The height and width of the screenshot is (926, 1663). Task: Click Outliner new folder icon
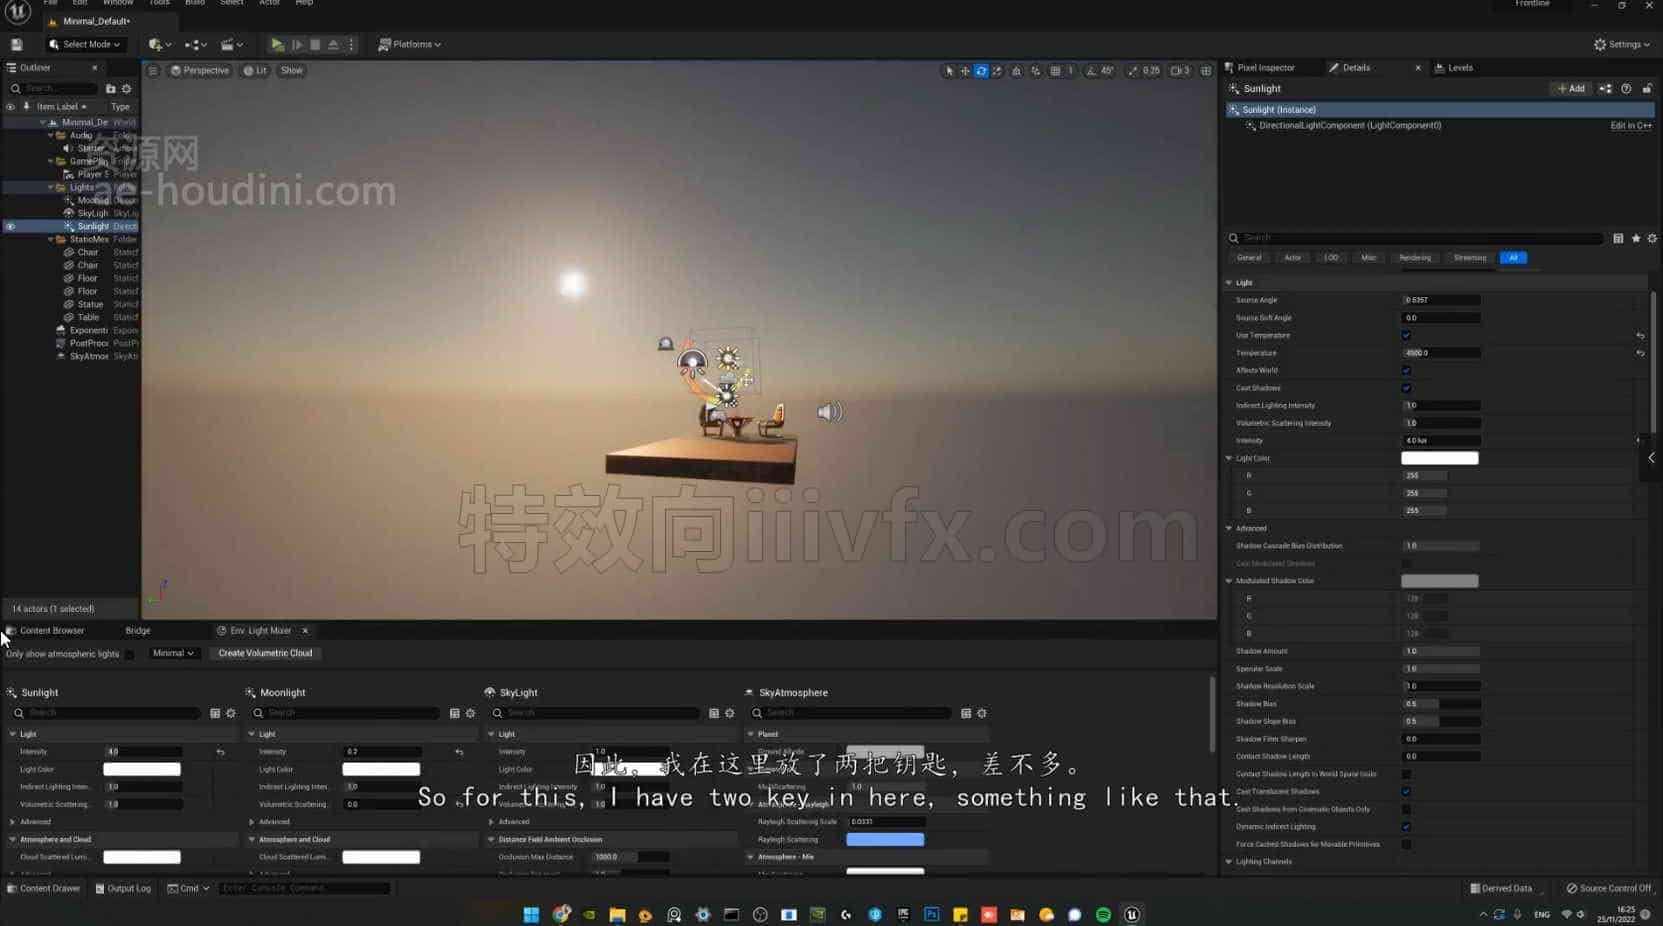tap(110, 89)
